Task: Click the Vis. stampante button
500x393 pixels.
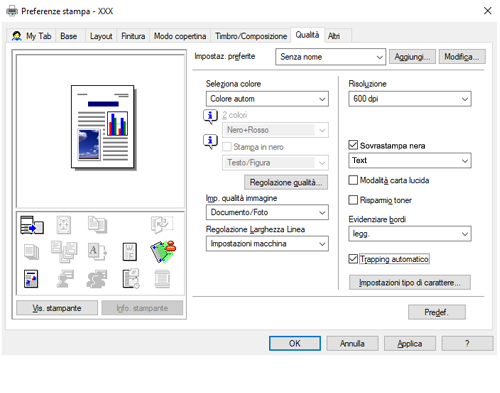Action: tap(57, 308)
